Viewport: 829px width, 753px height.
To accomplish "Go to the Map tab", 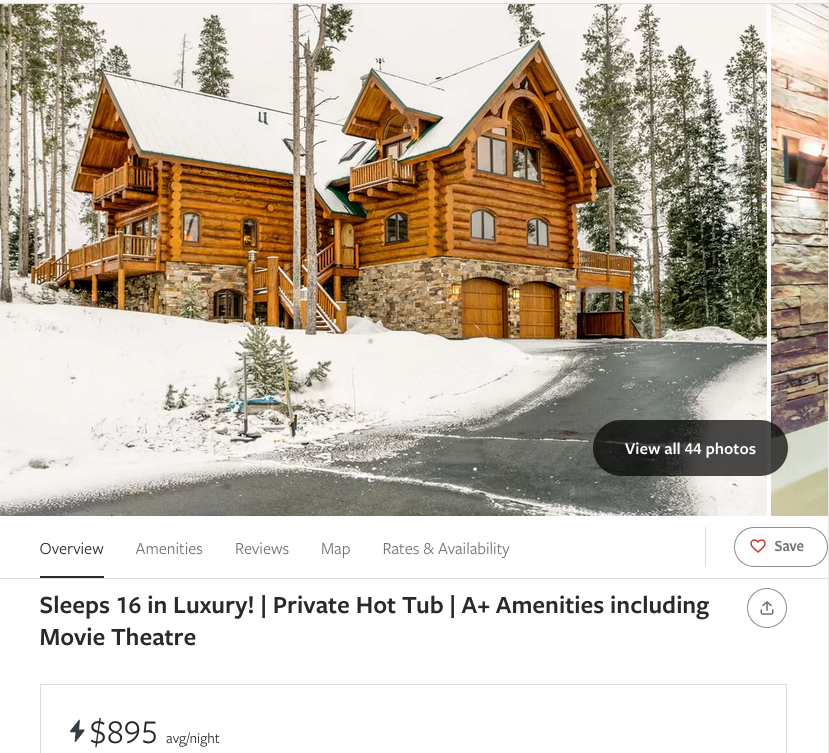I will pyautogui.click(x=335, y=549).
